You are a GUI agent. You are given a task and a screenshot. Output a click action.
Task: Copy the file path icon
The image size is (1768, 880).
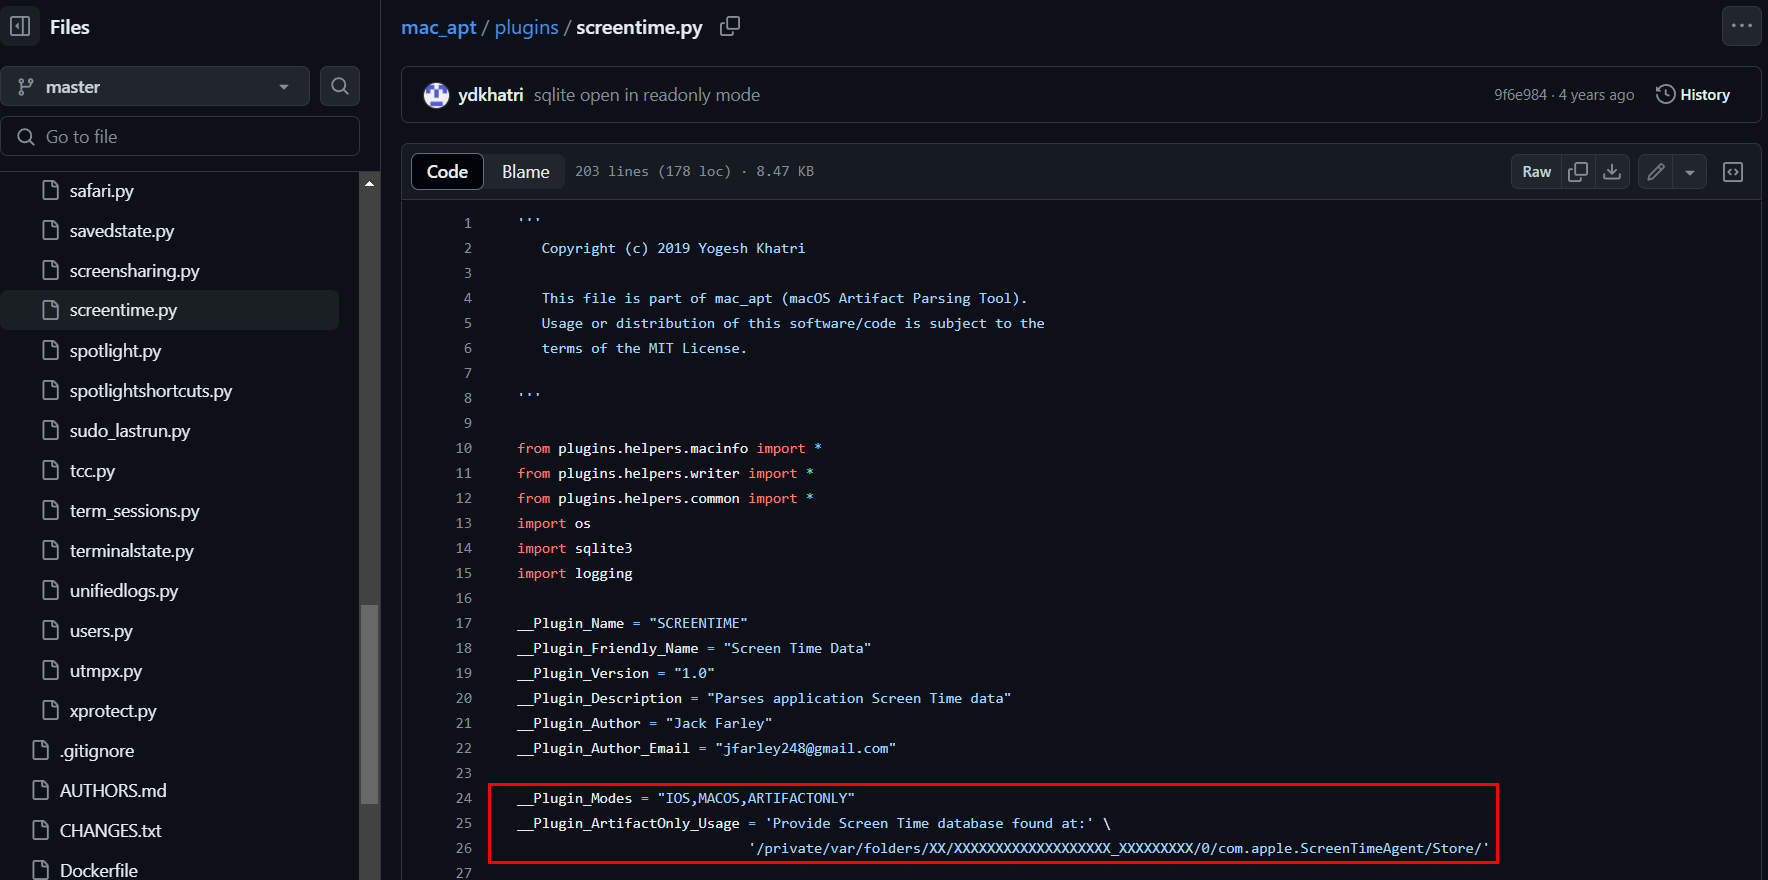click(x=730, y=27)
